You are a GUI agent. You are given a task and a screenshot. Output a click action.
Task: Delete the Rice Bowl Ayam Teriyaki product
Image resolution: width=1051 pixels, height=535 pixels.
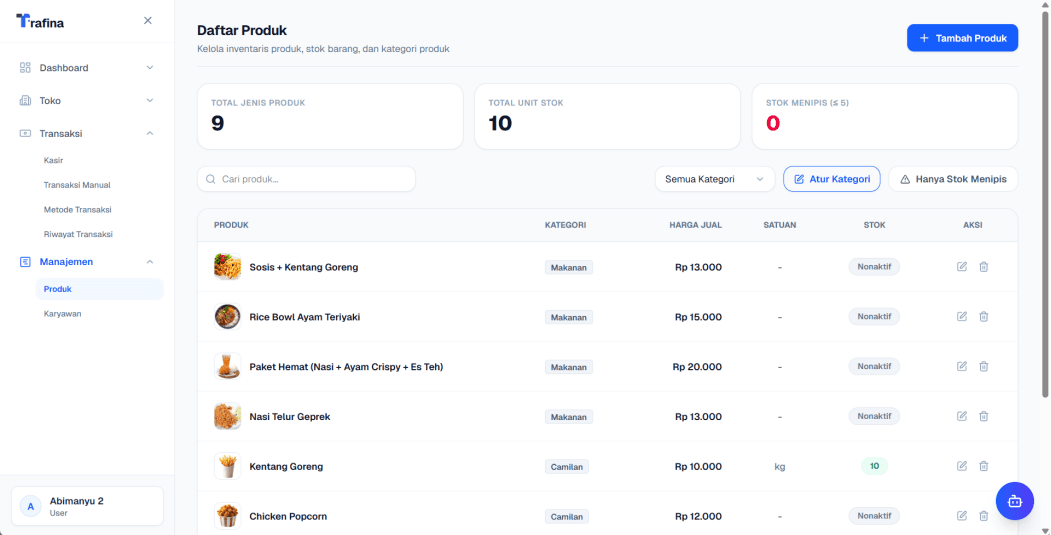[983, 316]
